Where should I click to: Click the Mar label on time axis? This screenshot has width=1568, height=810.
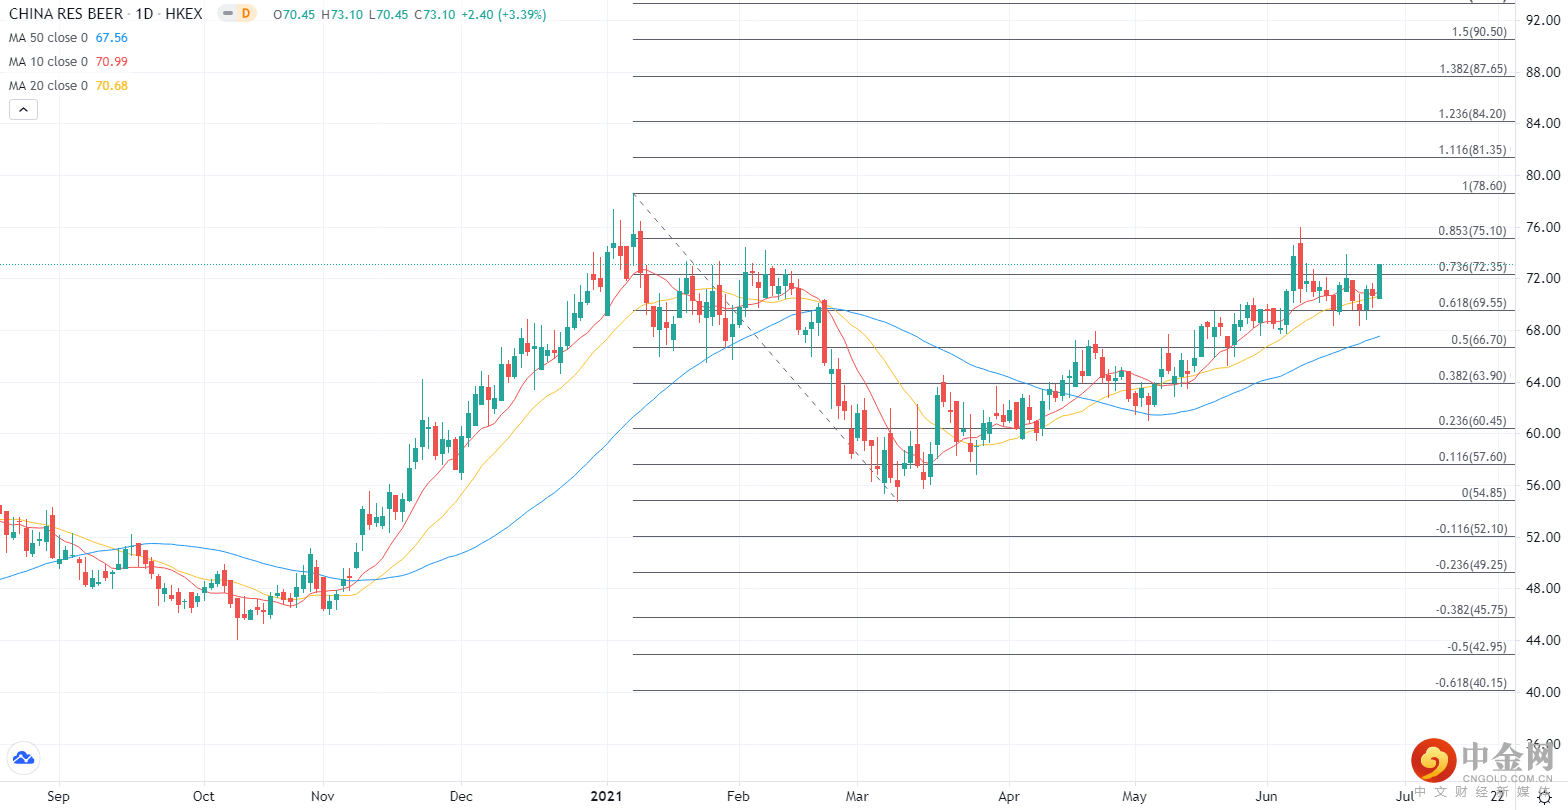[857, 796]
